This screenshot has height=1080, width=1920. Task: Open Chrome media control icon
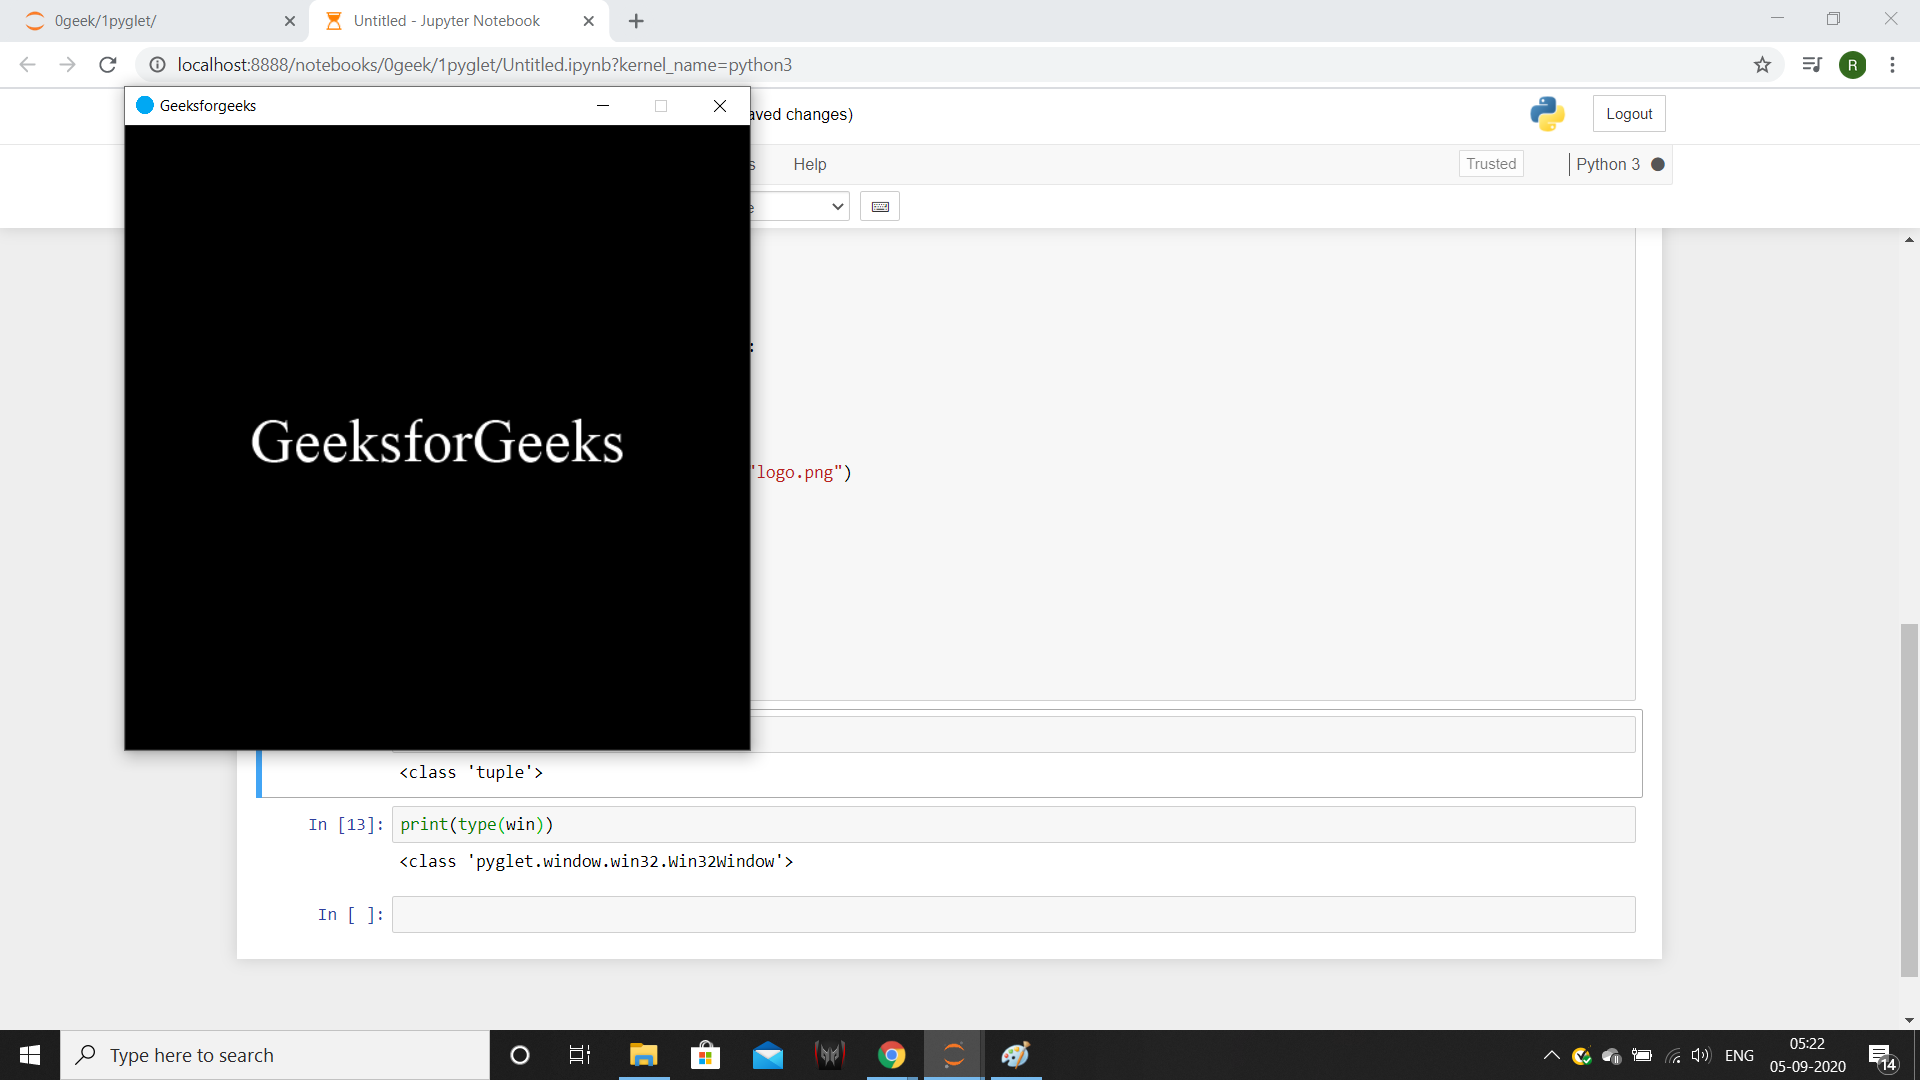[x=1811, y=65]
